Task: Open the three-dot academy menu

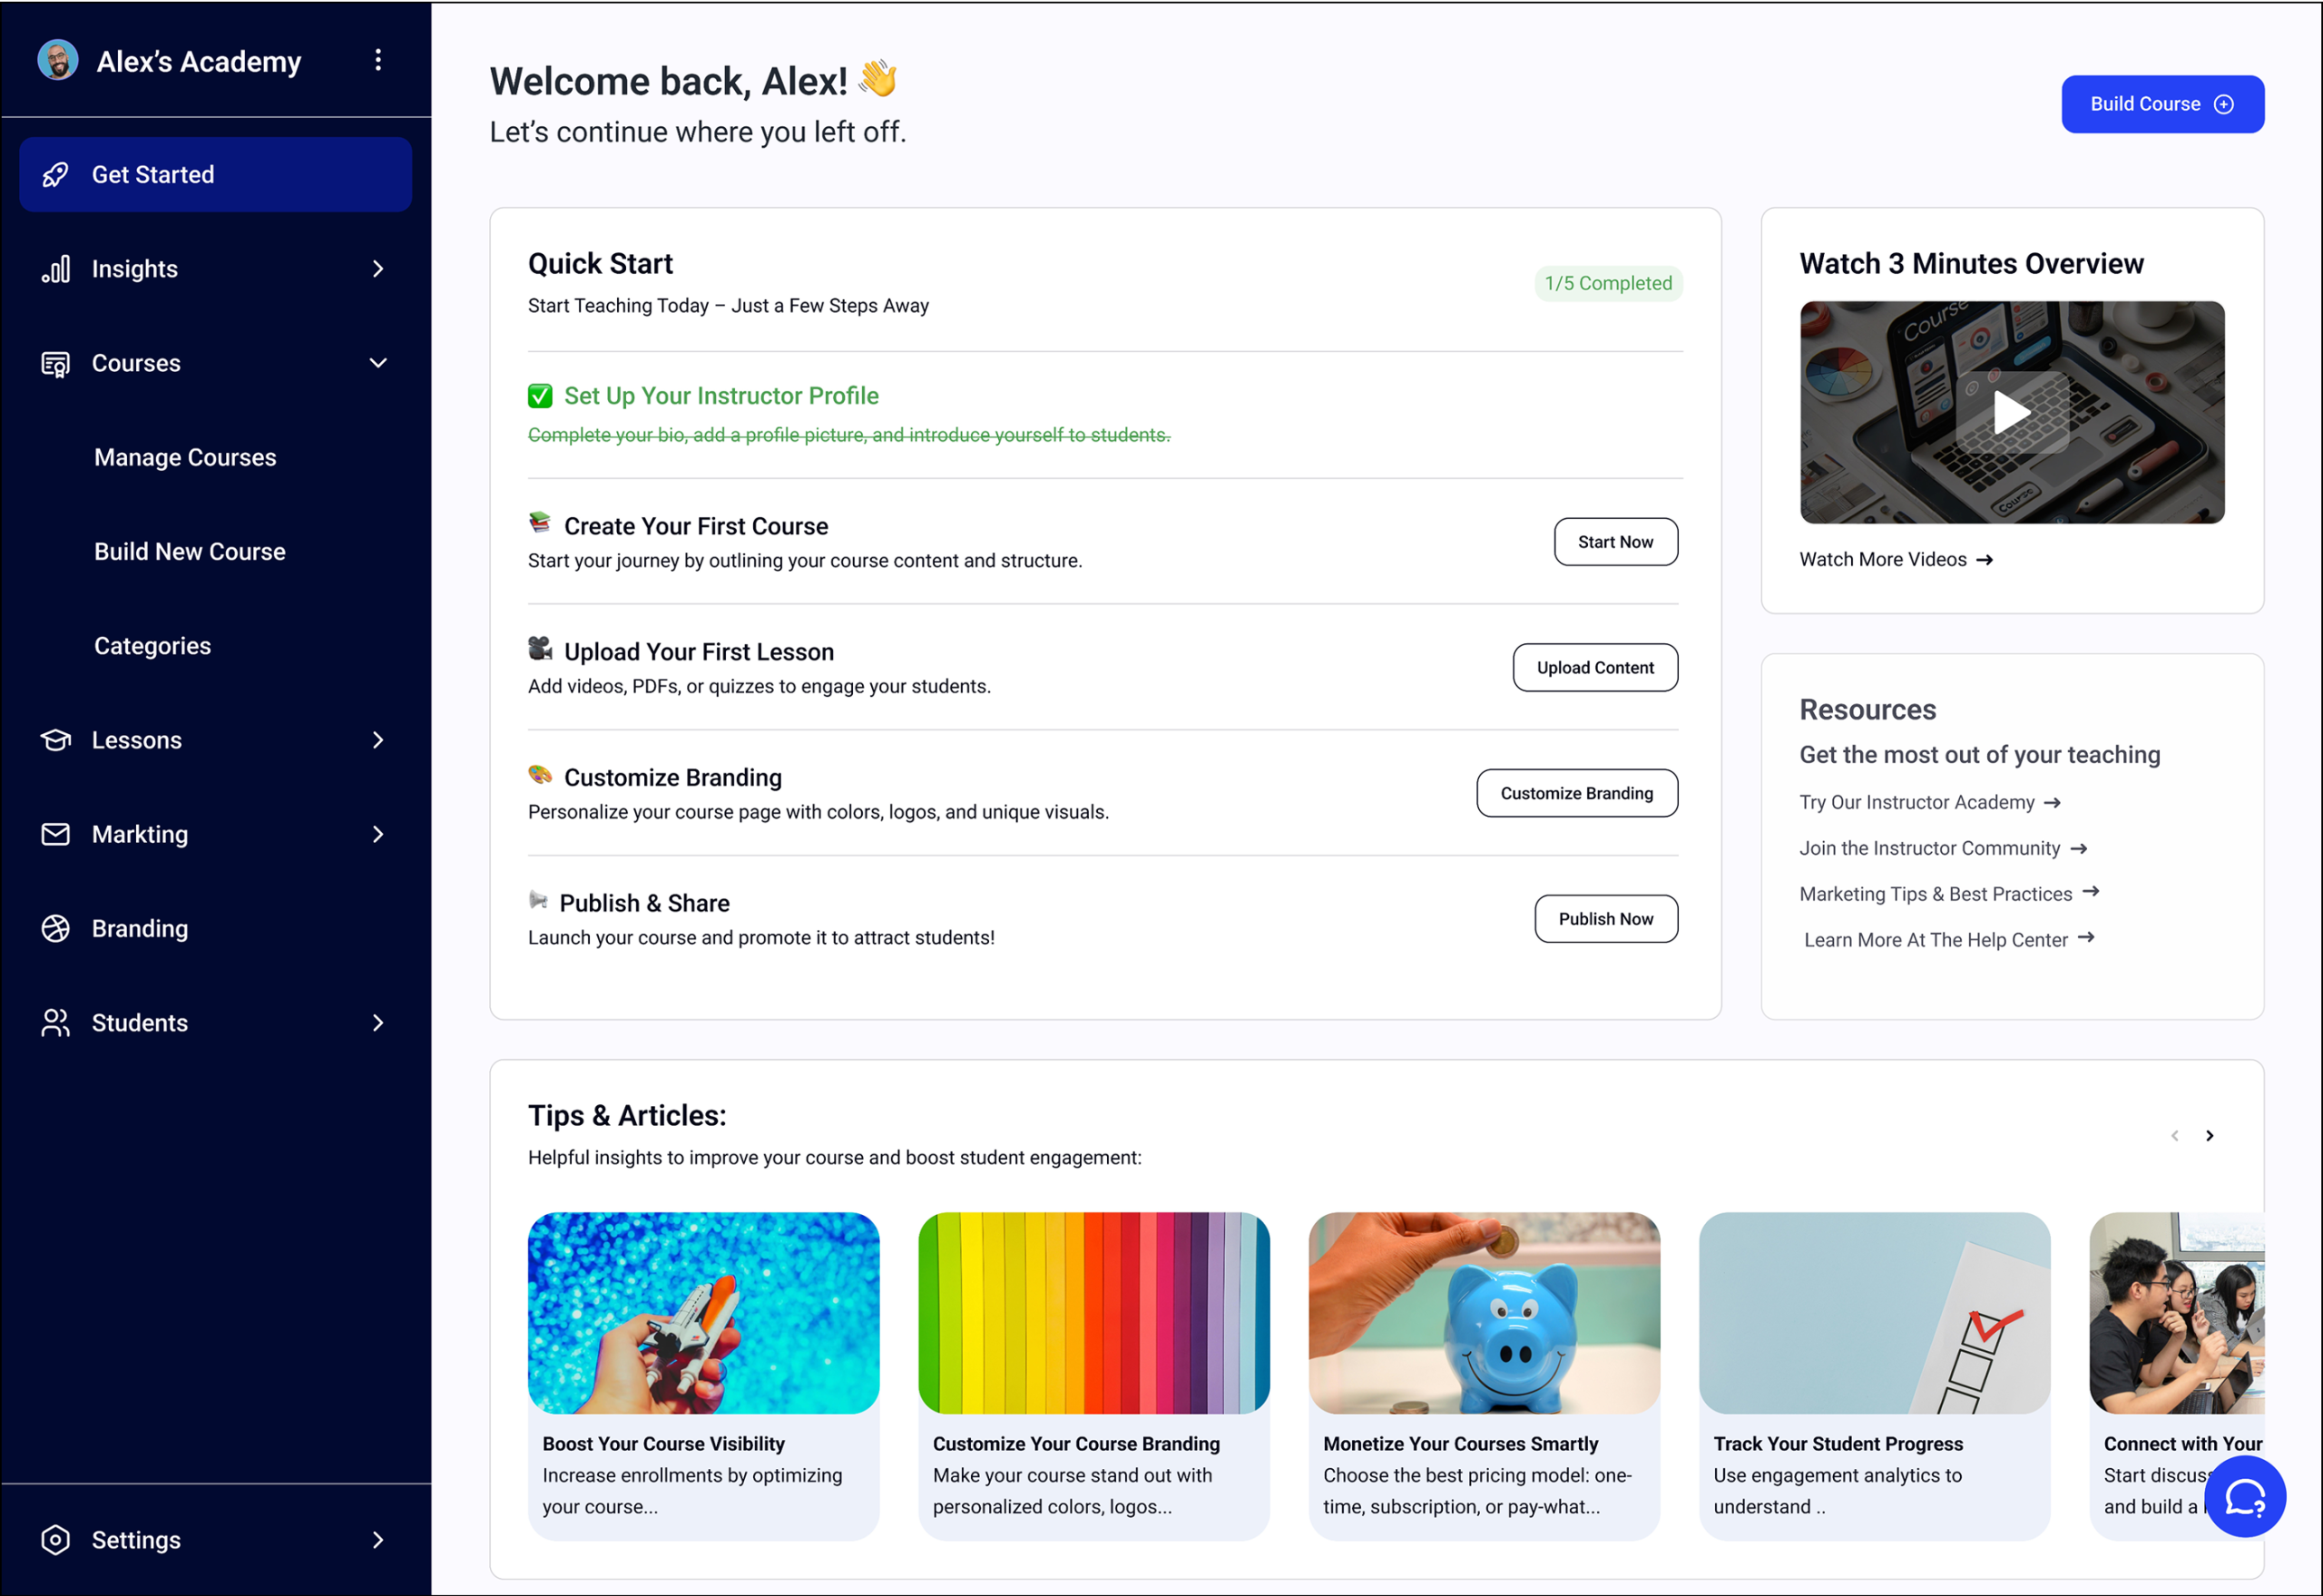Action: 378,61
